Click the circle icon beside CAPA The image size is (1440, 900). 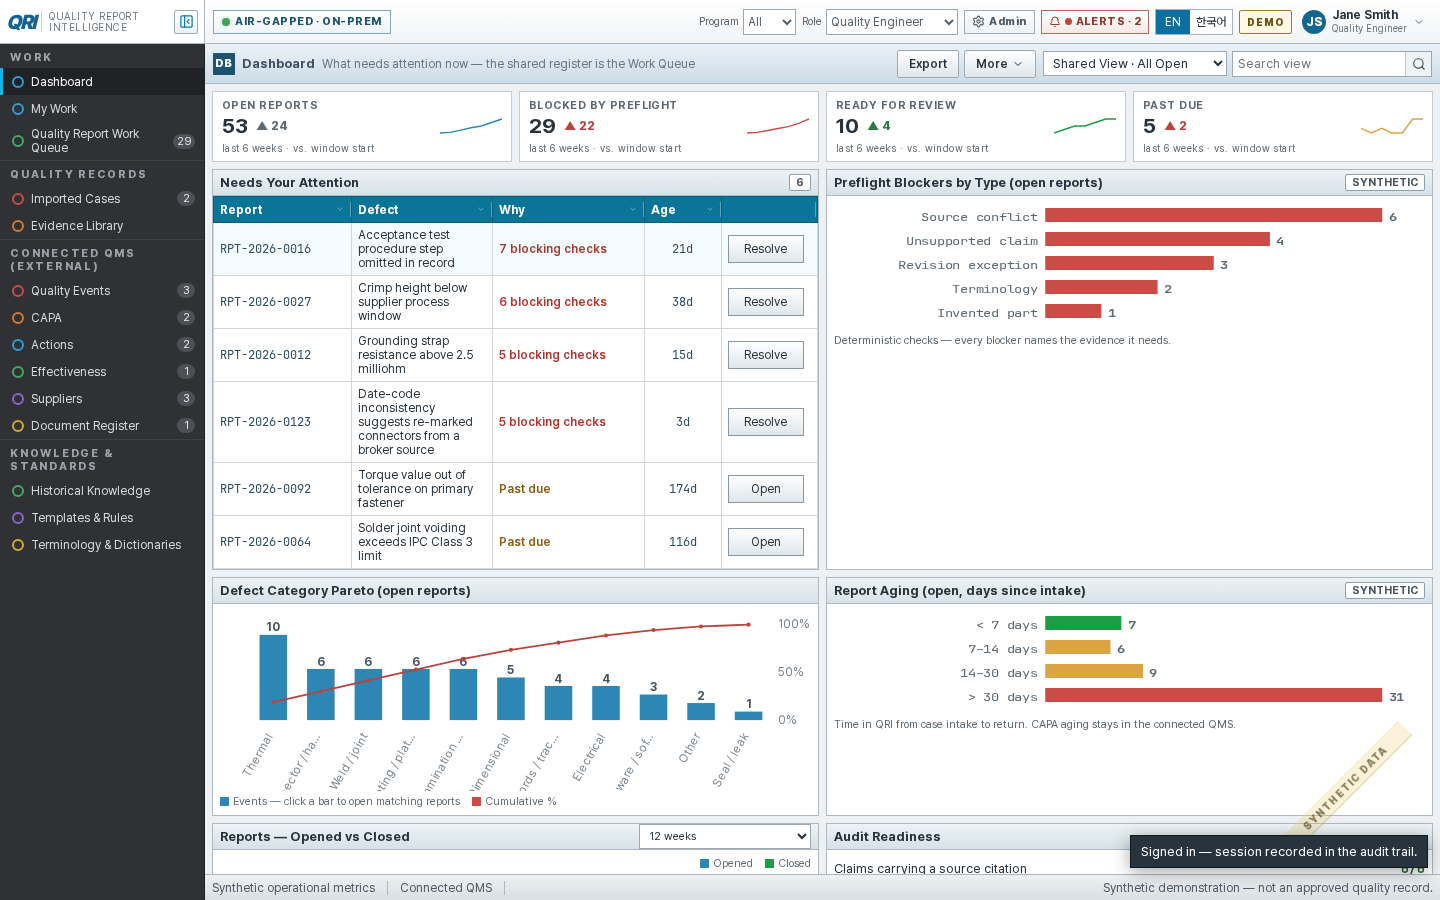(x=18, y=318)
